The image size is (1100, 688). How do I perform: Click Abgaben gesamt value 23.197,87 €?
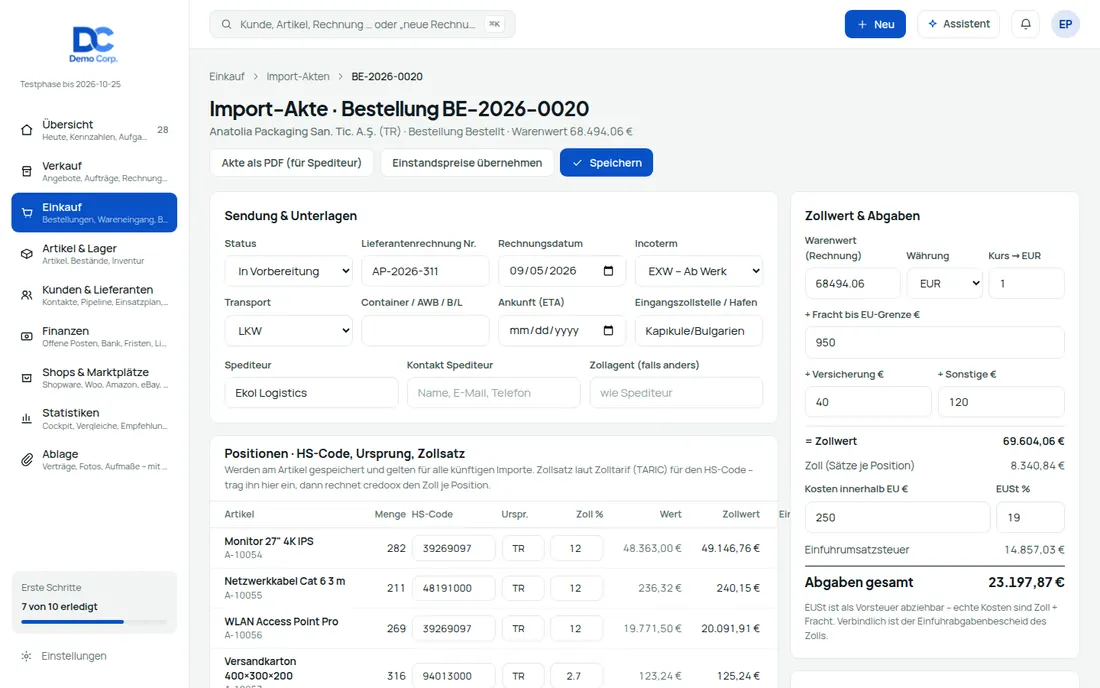[x=1026, y=582]
